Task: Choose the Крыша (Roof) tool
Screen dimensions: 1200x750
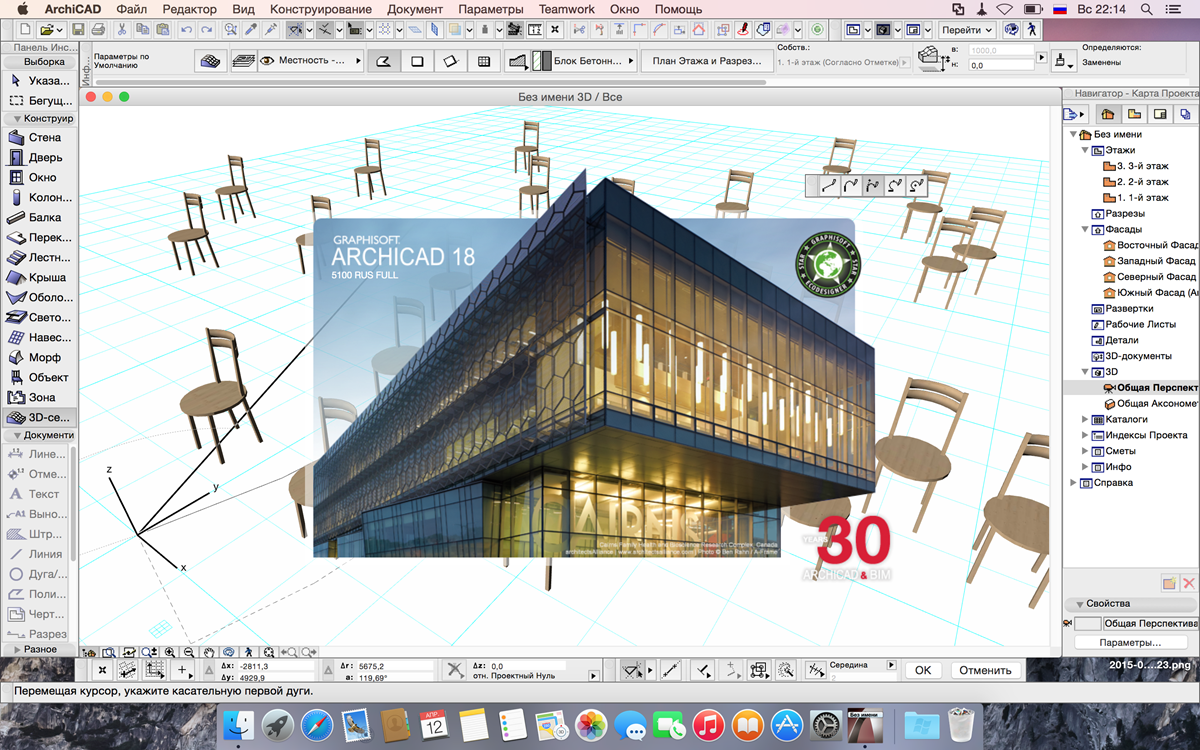Action: point(38,277)
